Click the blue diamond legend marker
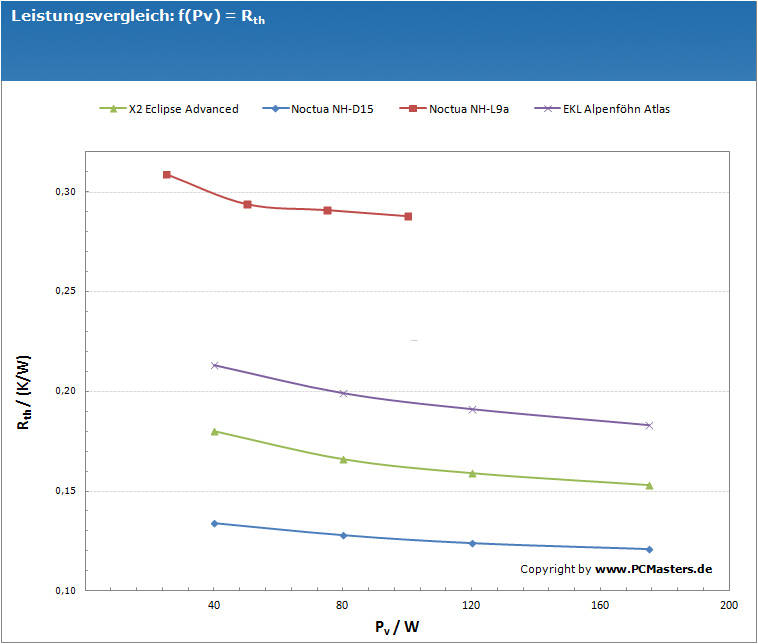 coord(276,109)
